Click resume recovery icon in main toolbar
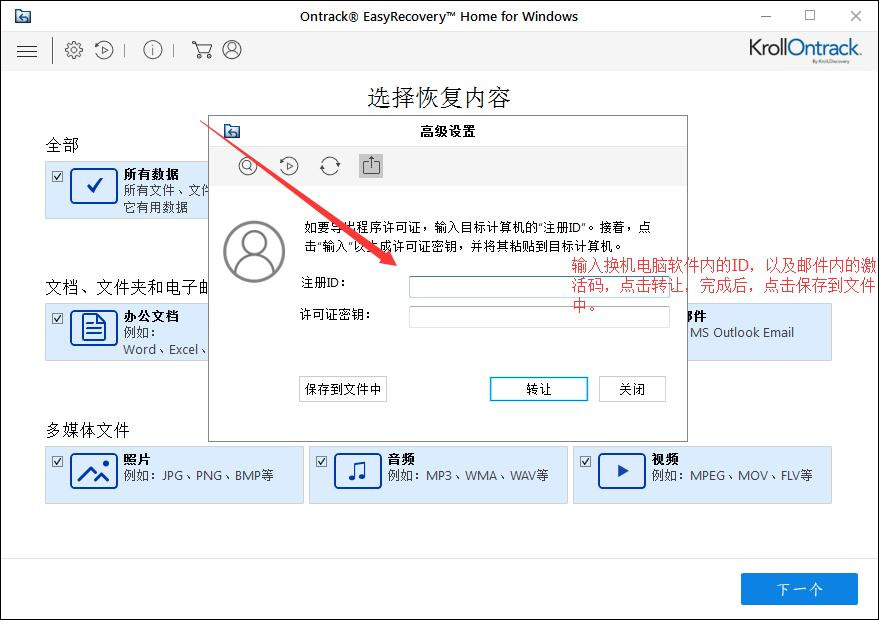The width and height of the screenshot is (879, 620). [104, 50]
